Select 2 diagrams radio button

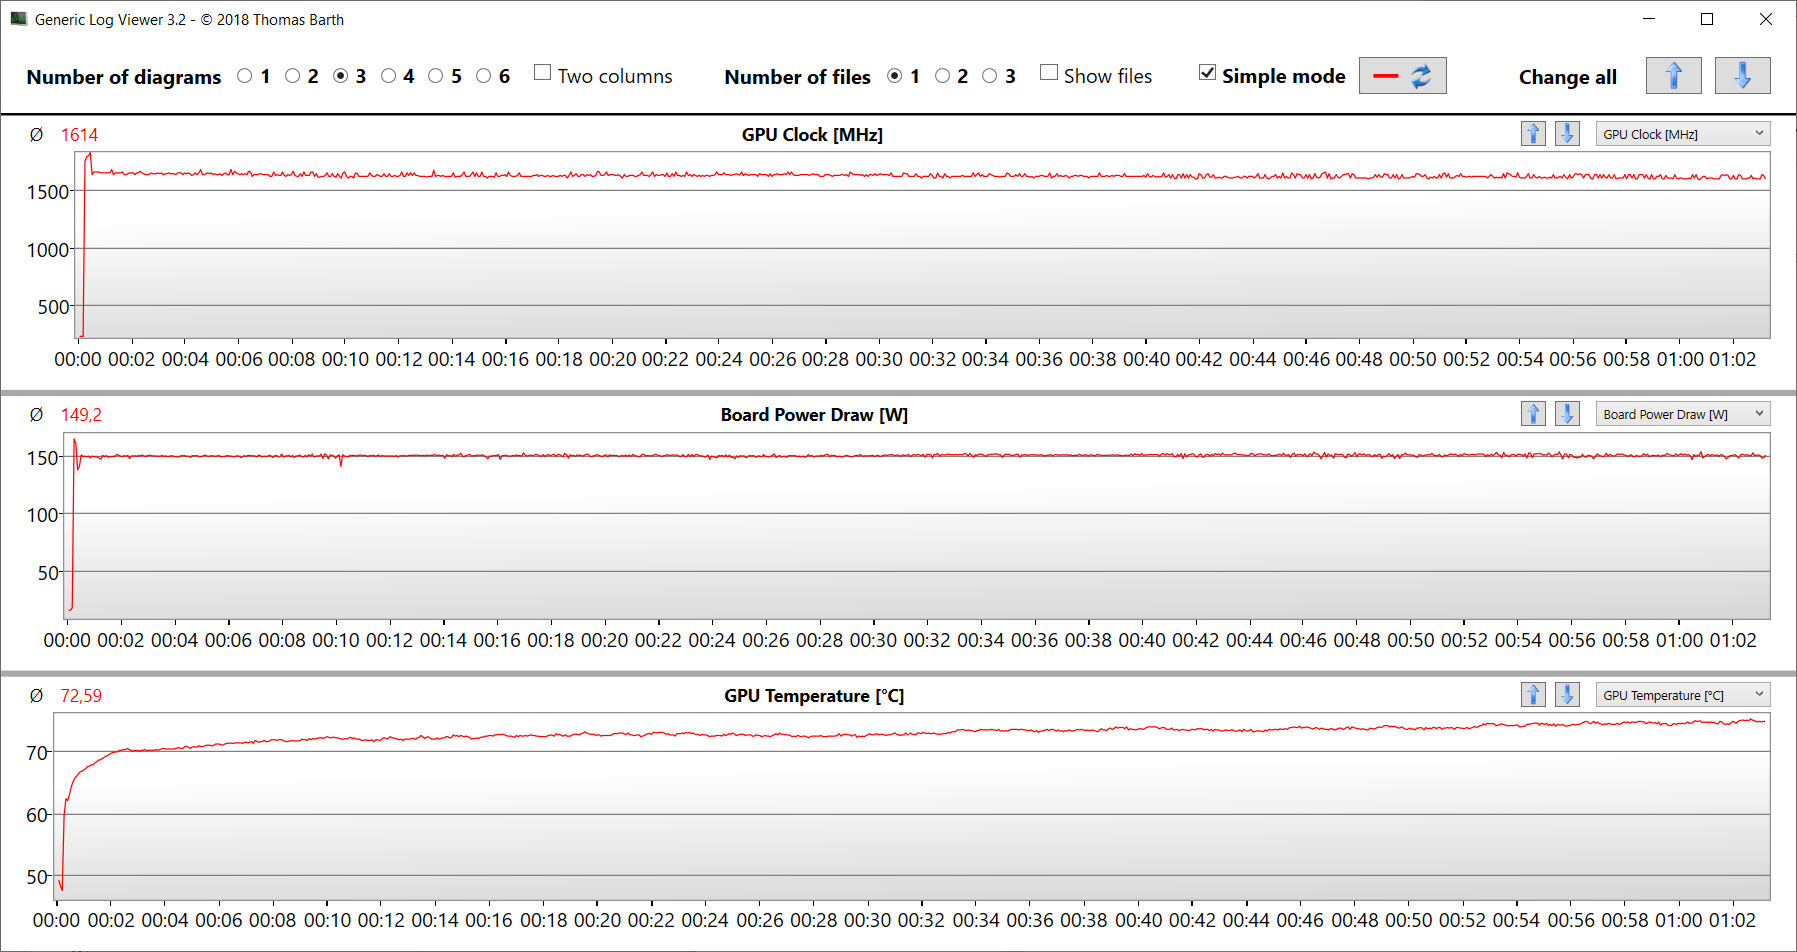point(293,76)
